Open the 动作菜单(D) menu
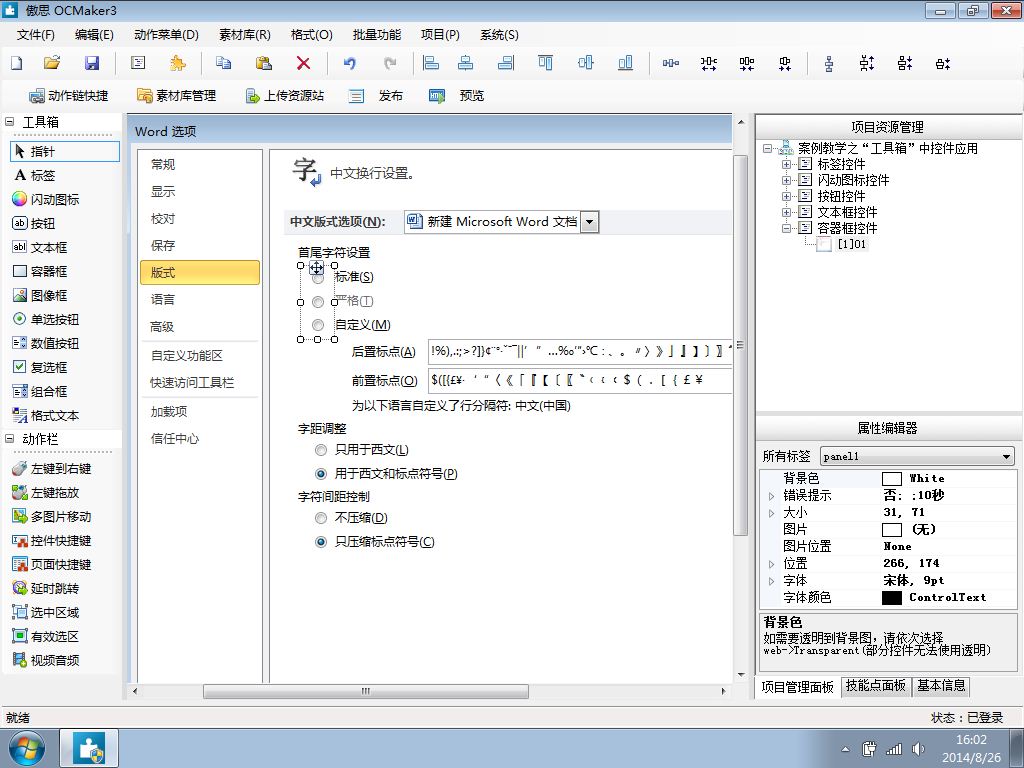The image size is (1024, 768). (x=166, y=35)
